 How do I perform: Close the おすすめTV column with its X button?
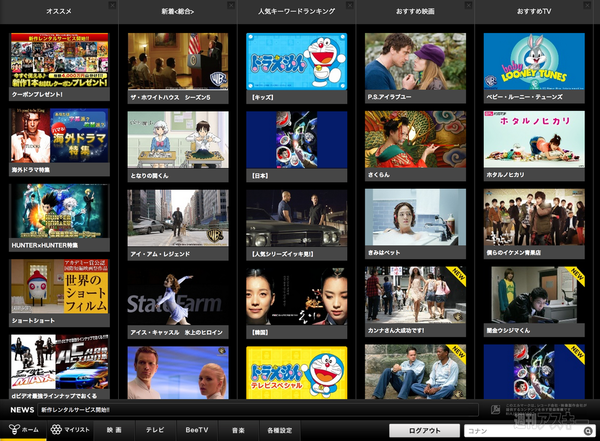587,5
